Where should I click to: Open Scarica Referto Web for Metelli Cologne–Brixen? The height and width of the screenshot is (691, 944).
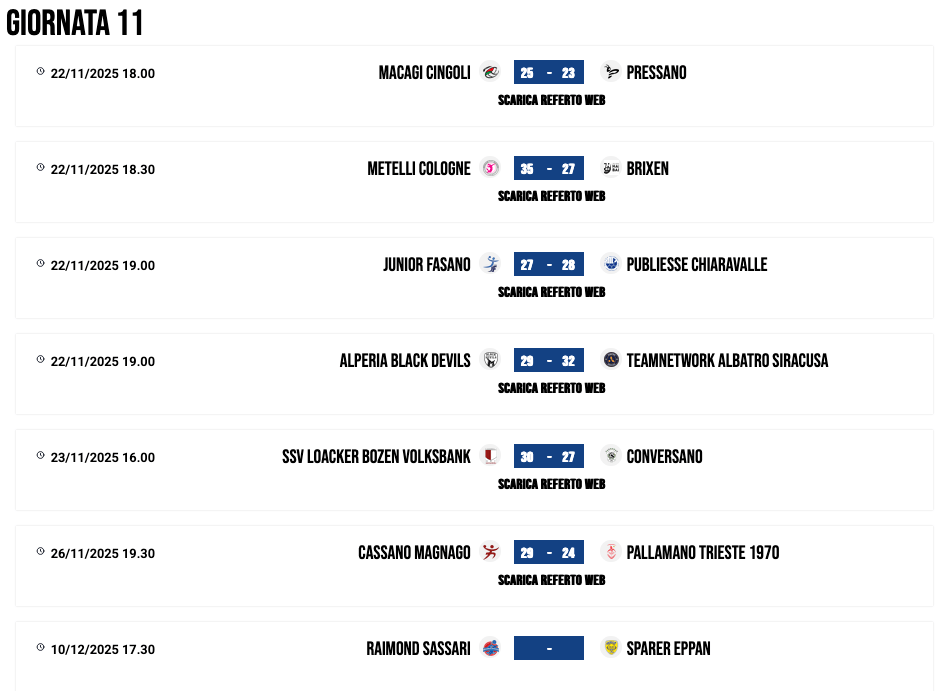551,196
